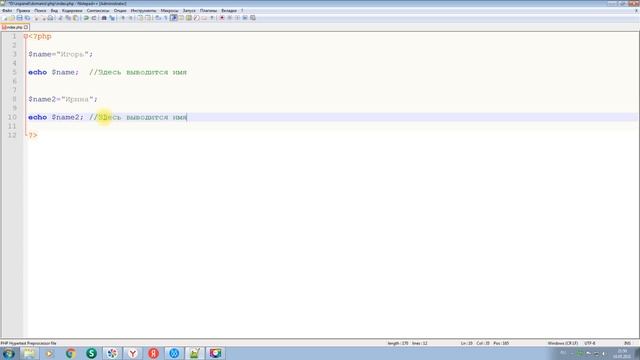The height and width of the screenshot is (360, 640).
Task: Click the Save file toolbar icon
Action: point(19,18)
